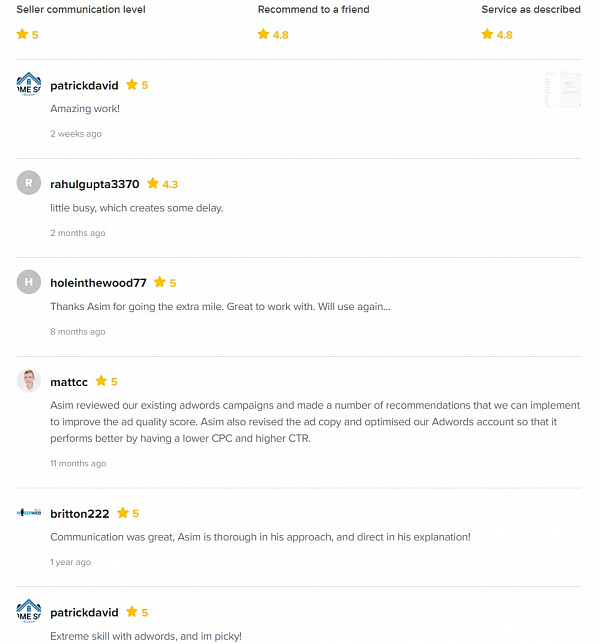The width and height of the screenshot is (600, 644).
Task: Click the star next to mattcc's rating
Action: 101,381
